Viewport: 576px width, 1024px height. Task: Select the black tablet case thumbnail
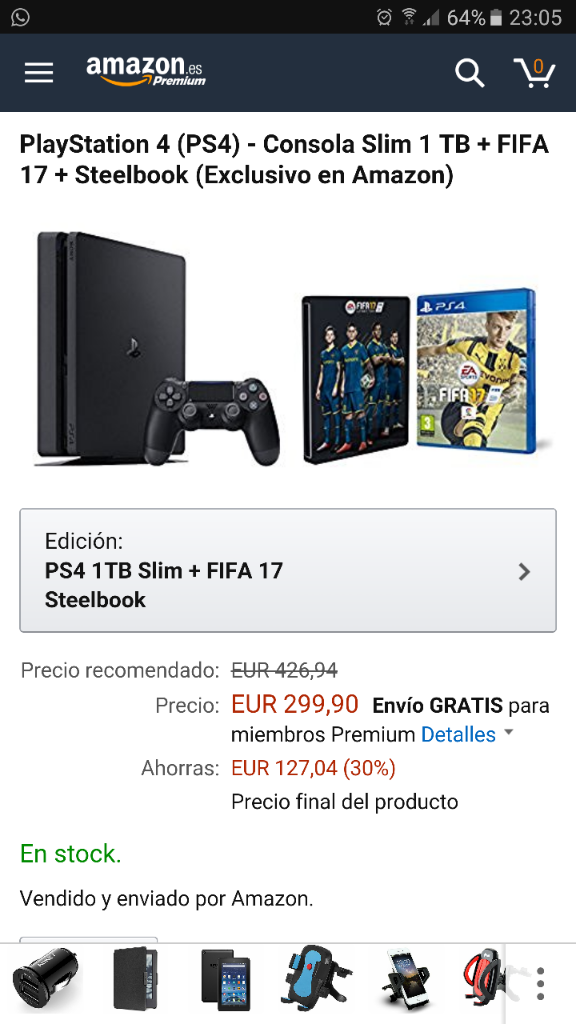pyautogui.click(x=136, y=980)
